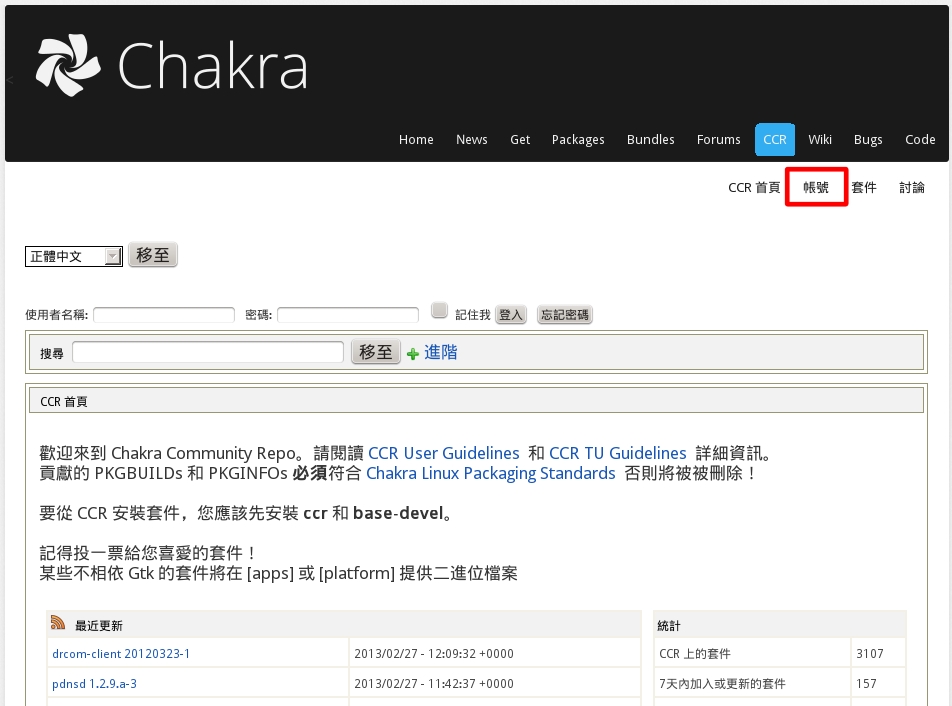Click 移至 button next to language selector
This screenshot has width=952, height=706.
pyautogui.click(x=153, y=255)
